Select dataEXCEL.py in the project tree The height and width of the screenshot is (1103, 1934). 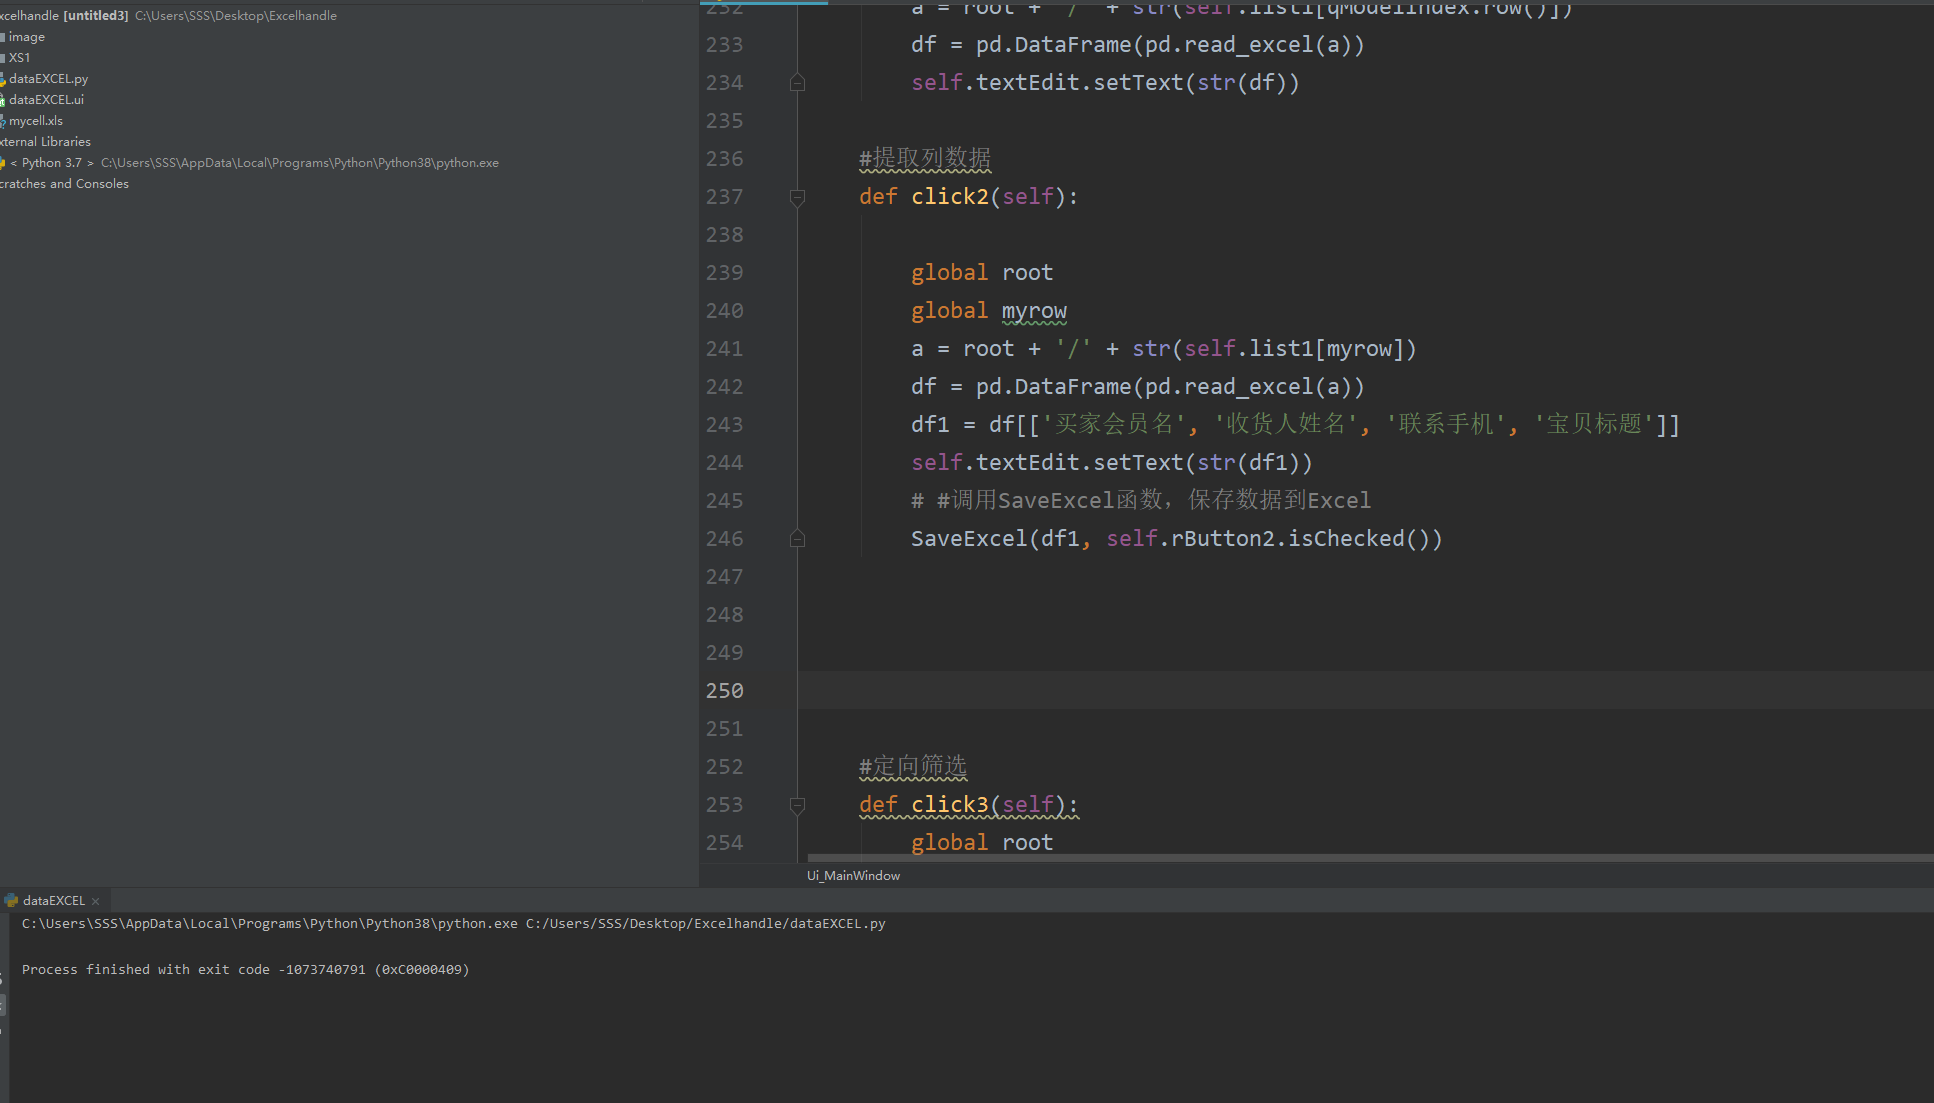tap(47, 78)
